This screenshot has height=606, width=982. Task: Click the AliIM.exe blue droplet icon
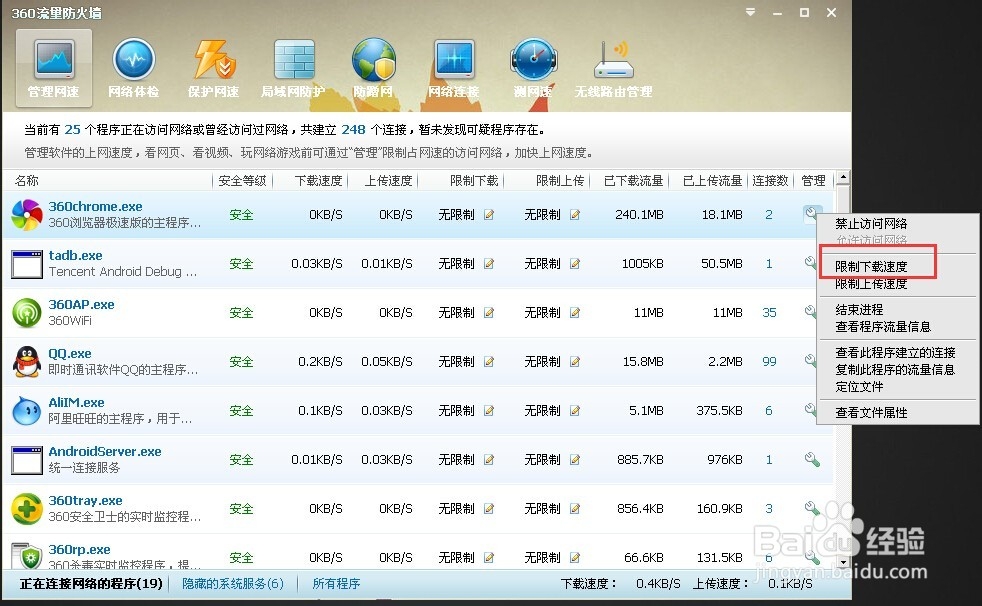click(x=27, y=411)
